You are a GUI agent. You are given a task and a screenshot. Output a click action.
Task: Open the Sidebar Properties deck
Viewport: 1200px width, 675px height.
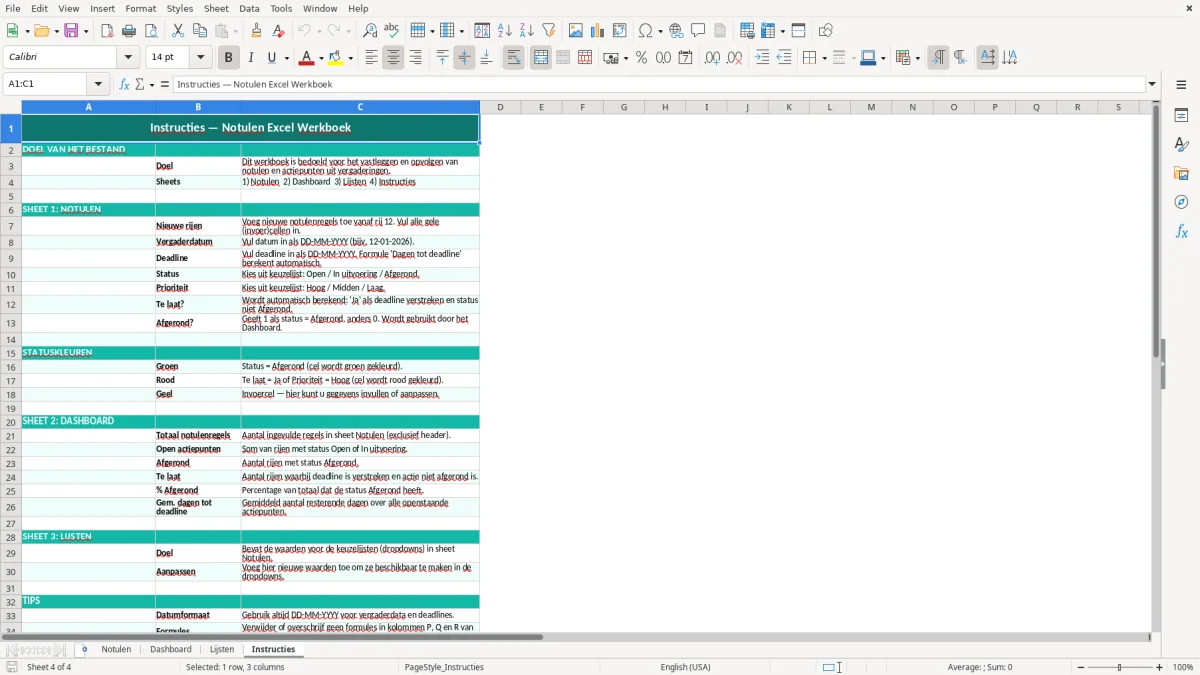click(x=1181, y=115)
